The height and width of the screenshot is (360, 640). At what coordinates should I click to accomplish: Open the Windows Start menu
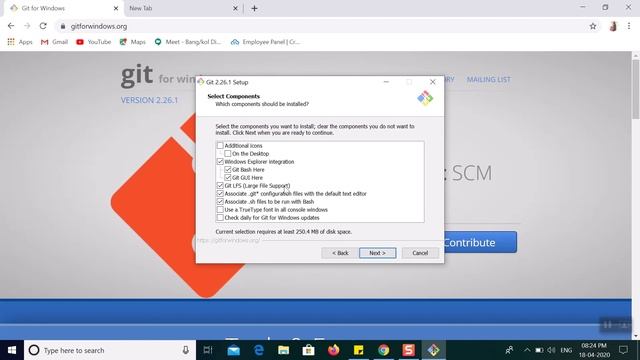12,350
